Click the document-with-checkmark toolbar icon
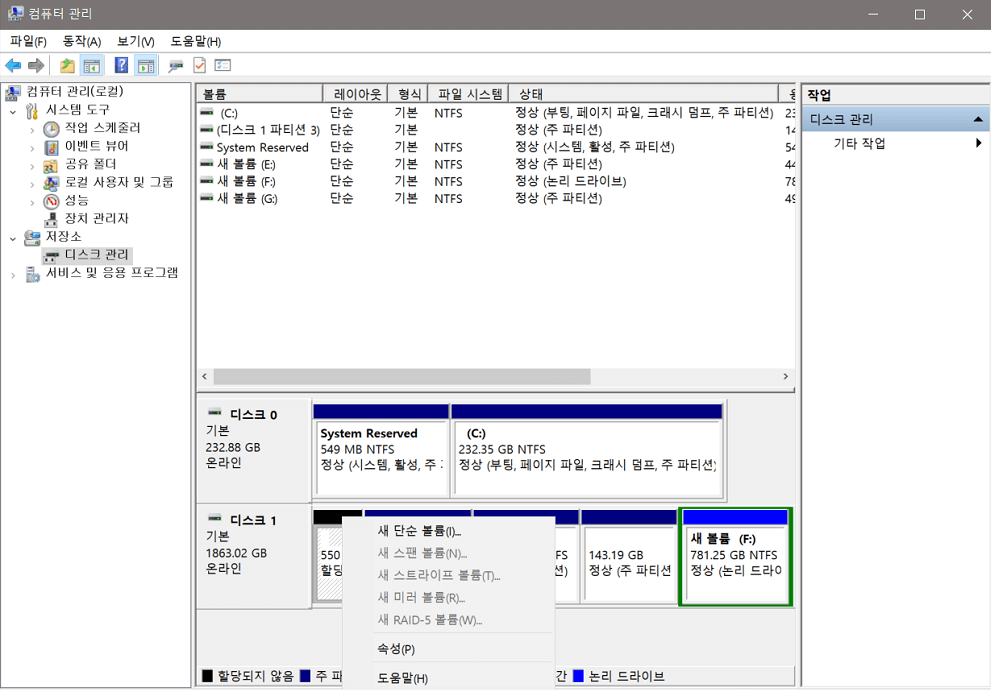 (x=199, y=64)
